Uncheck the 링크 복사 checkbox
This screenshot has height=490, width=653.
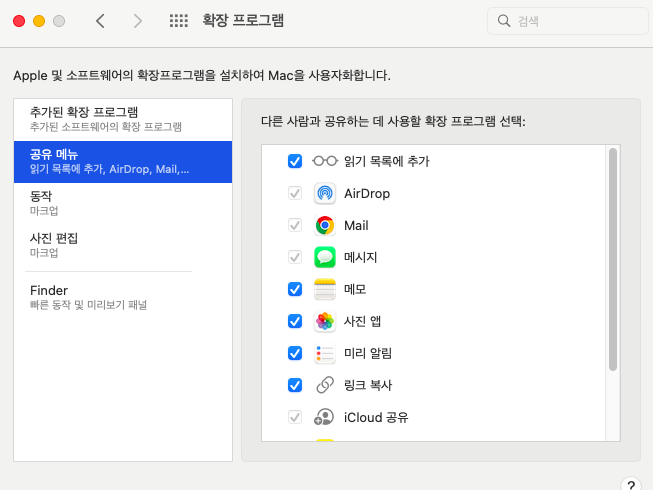[295, 385]
